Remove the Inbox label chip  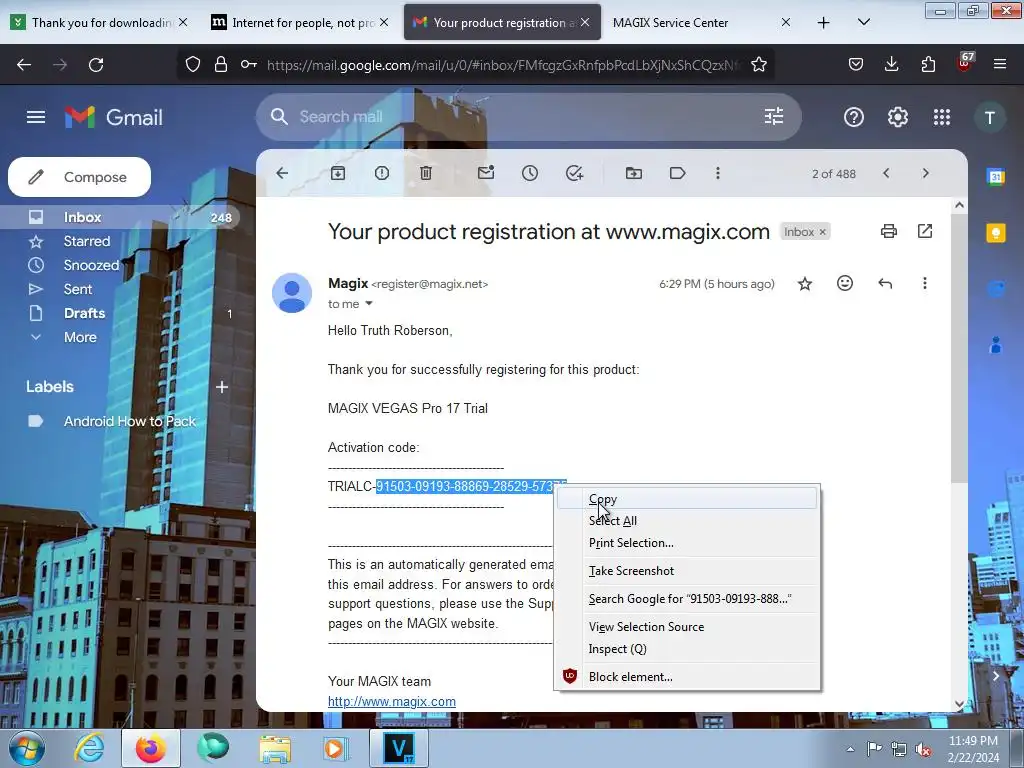click(x=823, y=232)
